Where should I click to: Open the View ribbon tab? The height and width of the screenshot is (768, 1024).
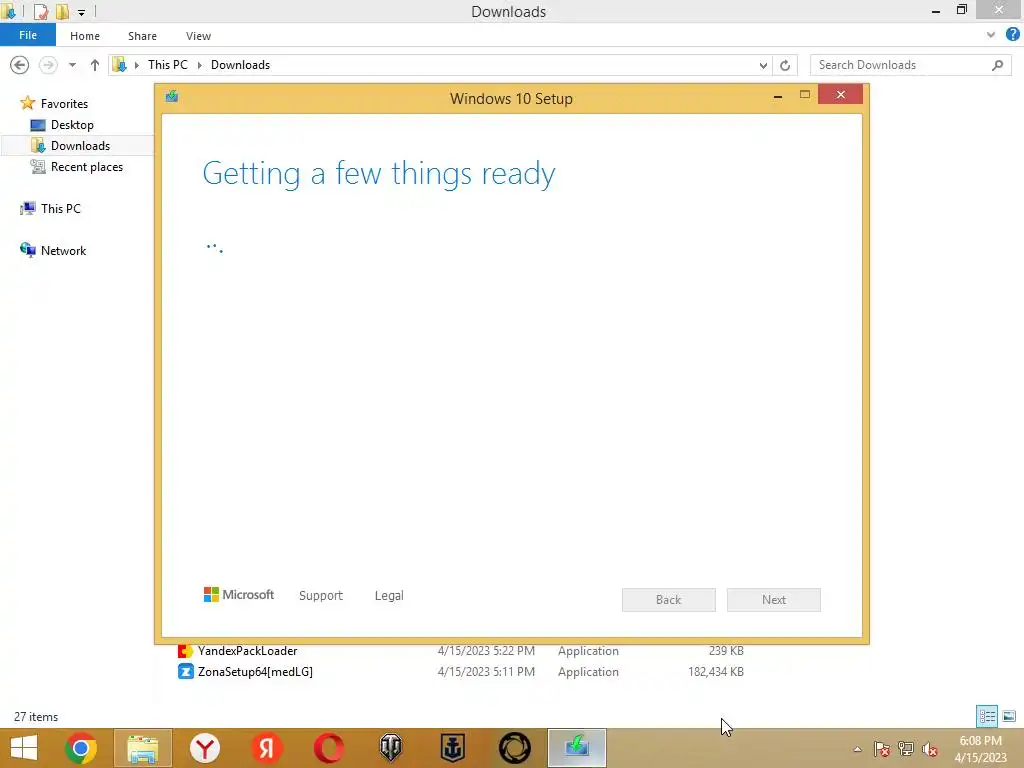coord(199,36)
